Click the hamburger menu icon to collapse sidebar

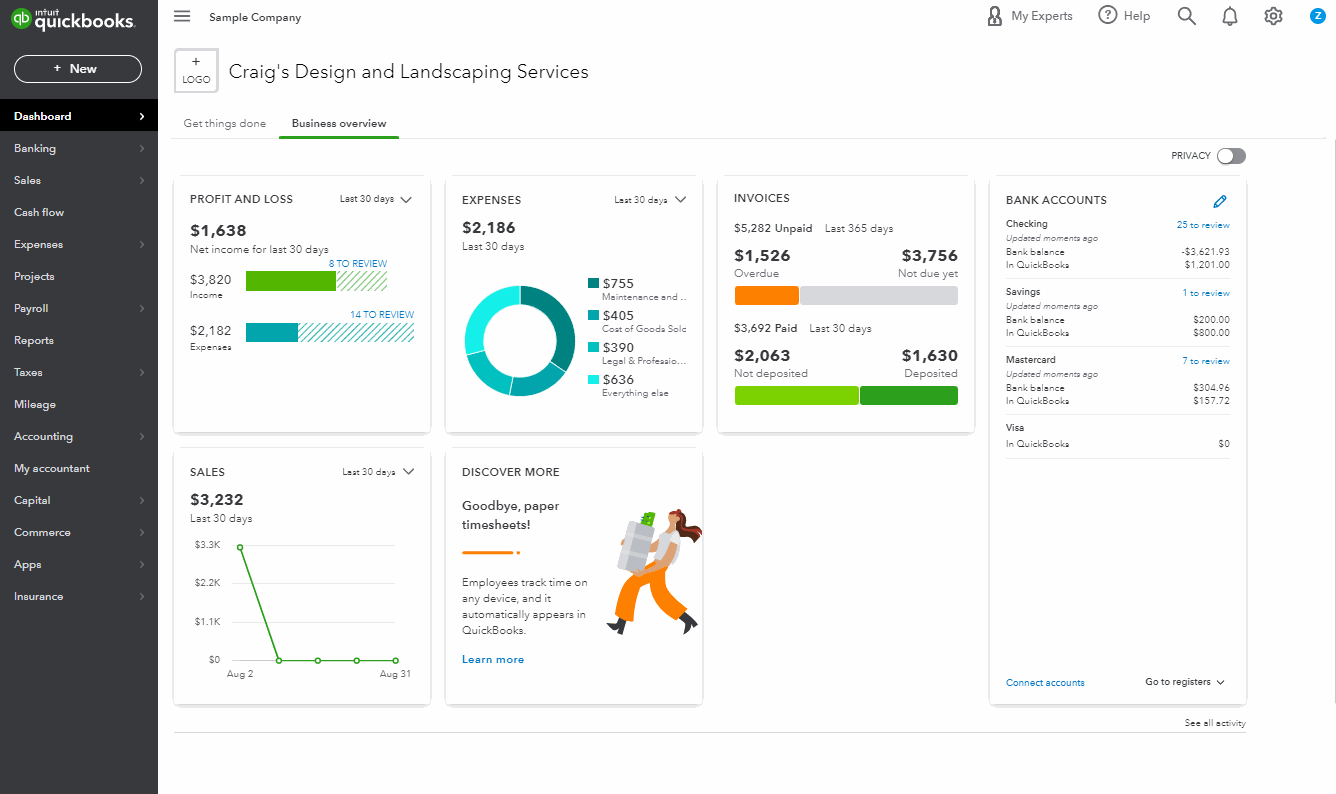182,16
